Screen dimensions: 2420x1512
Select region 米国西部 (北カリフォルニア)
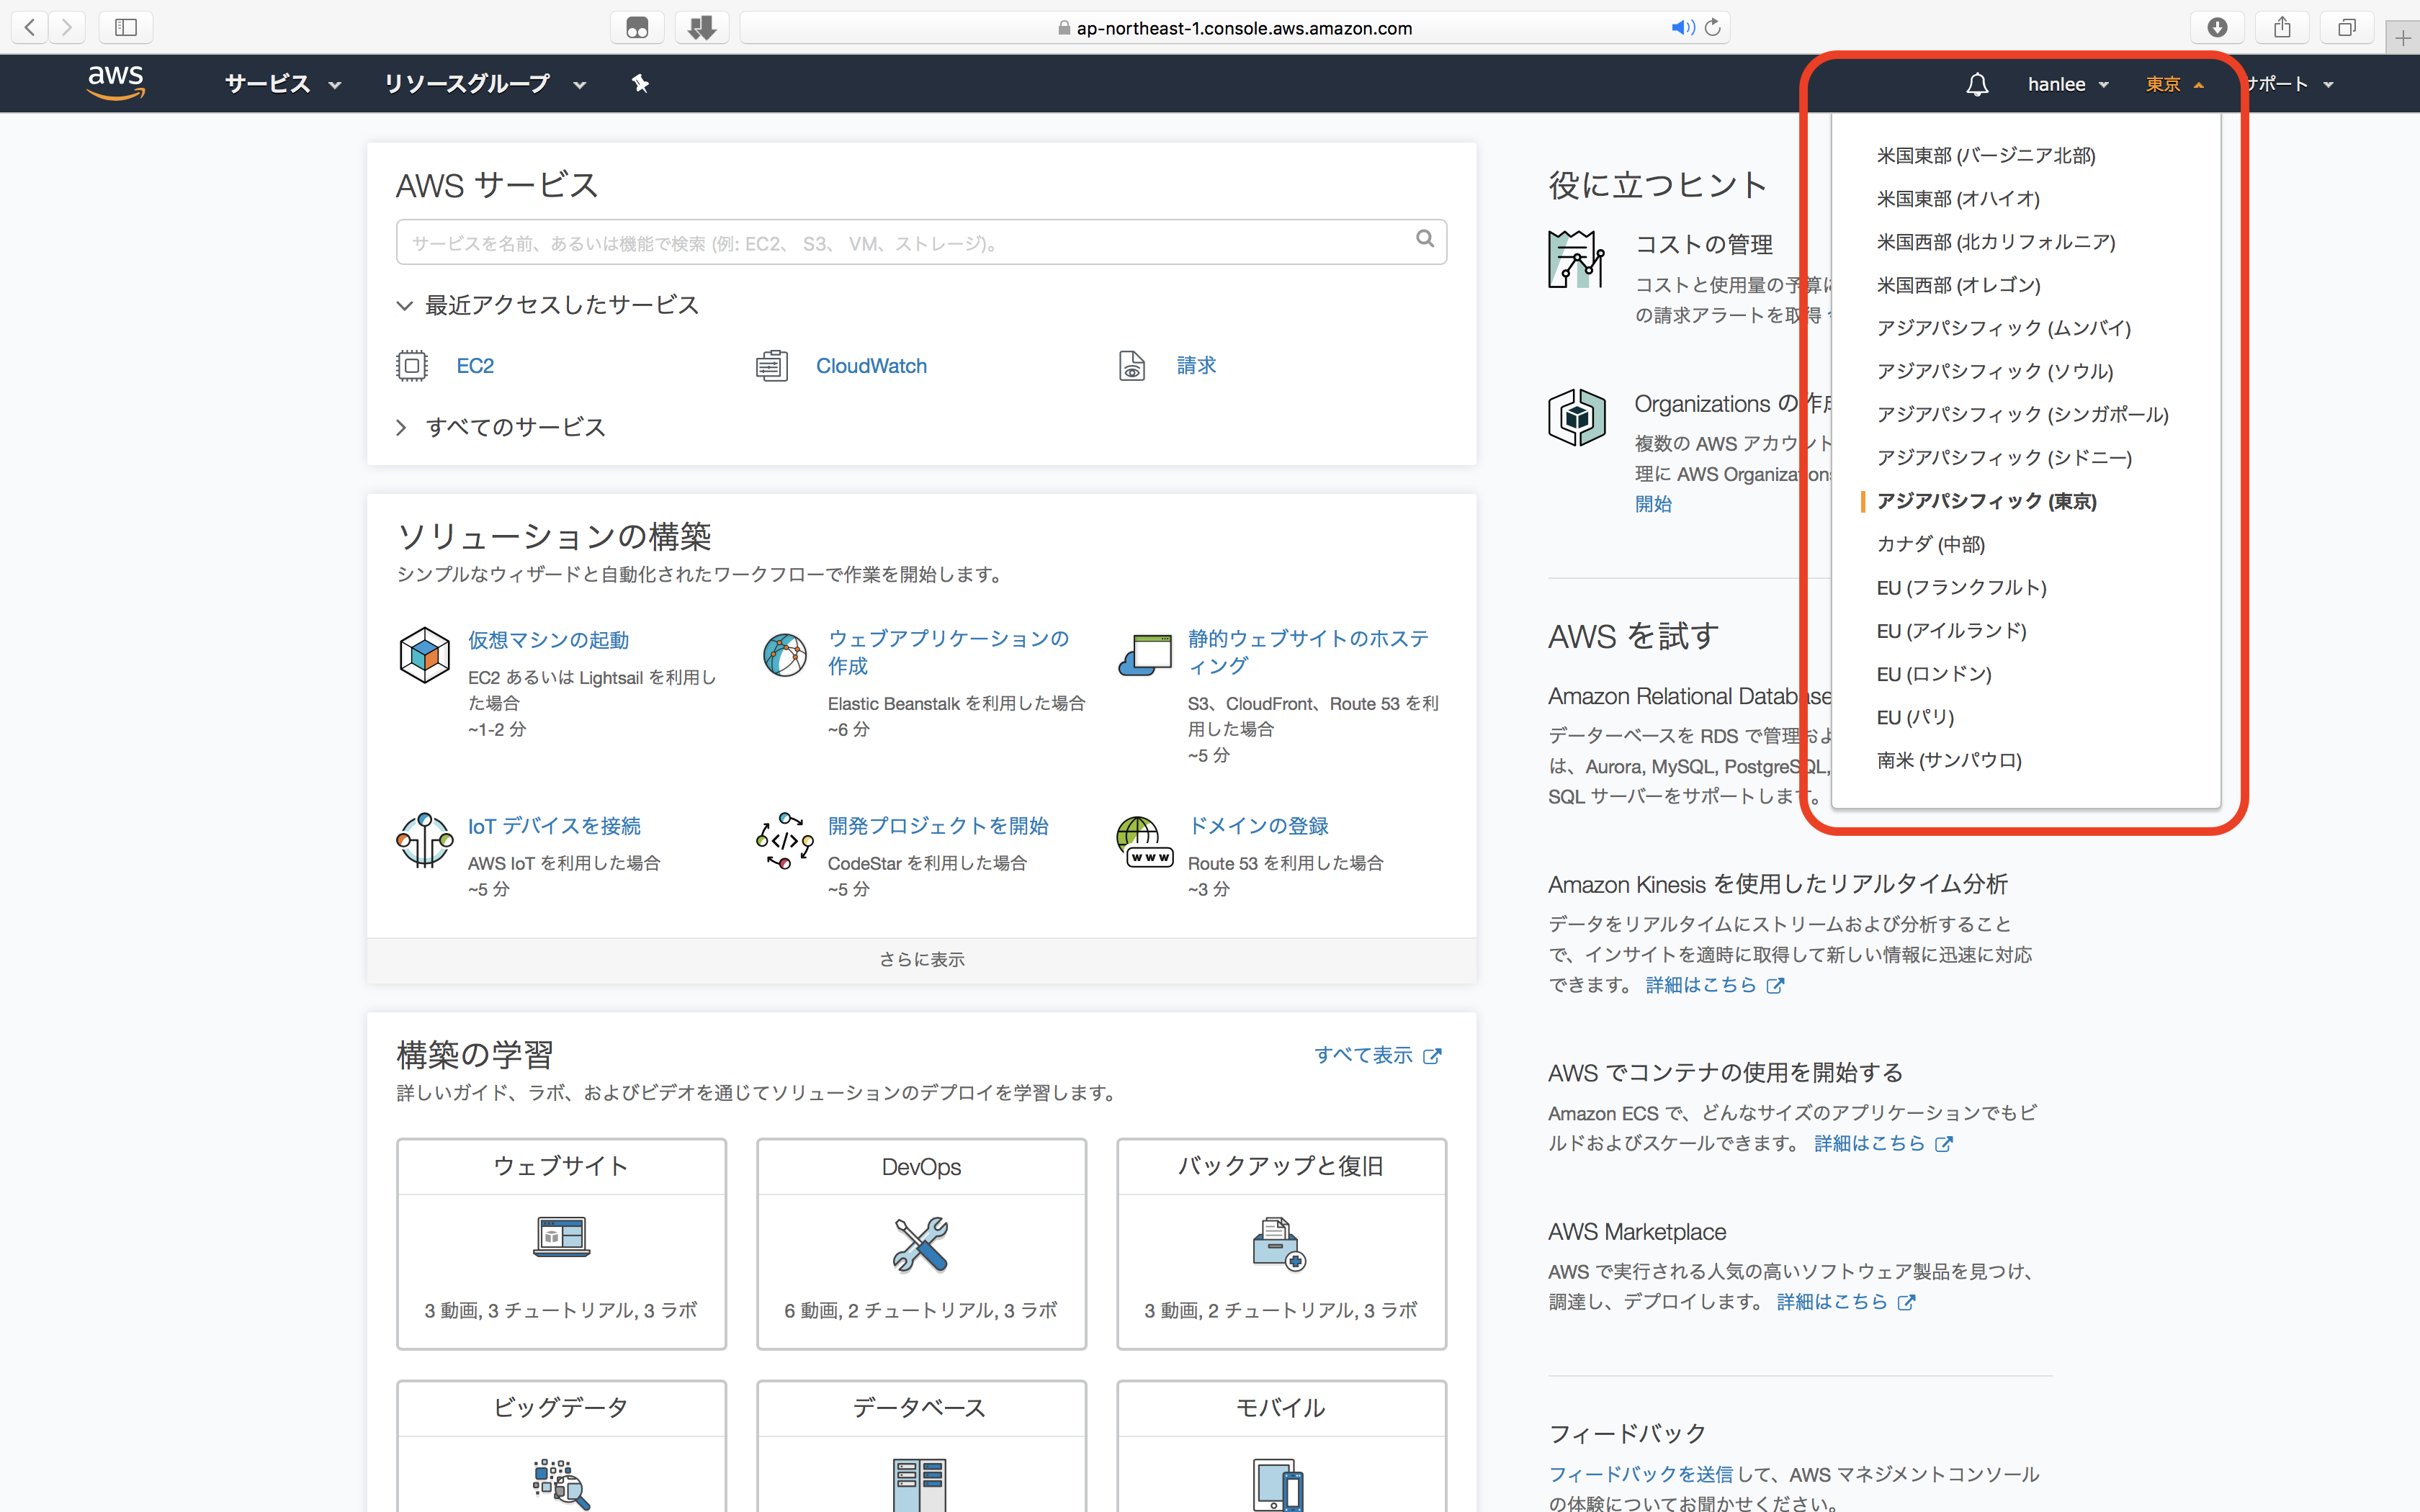(x=1996, y=241)
